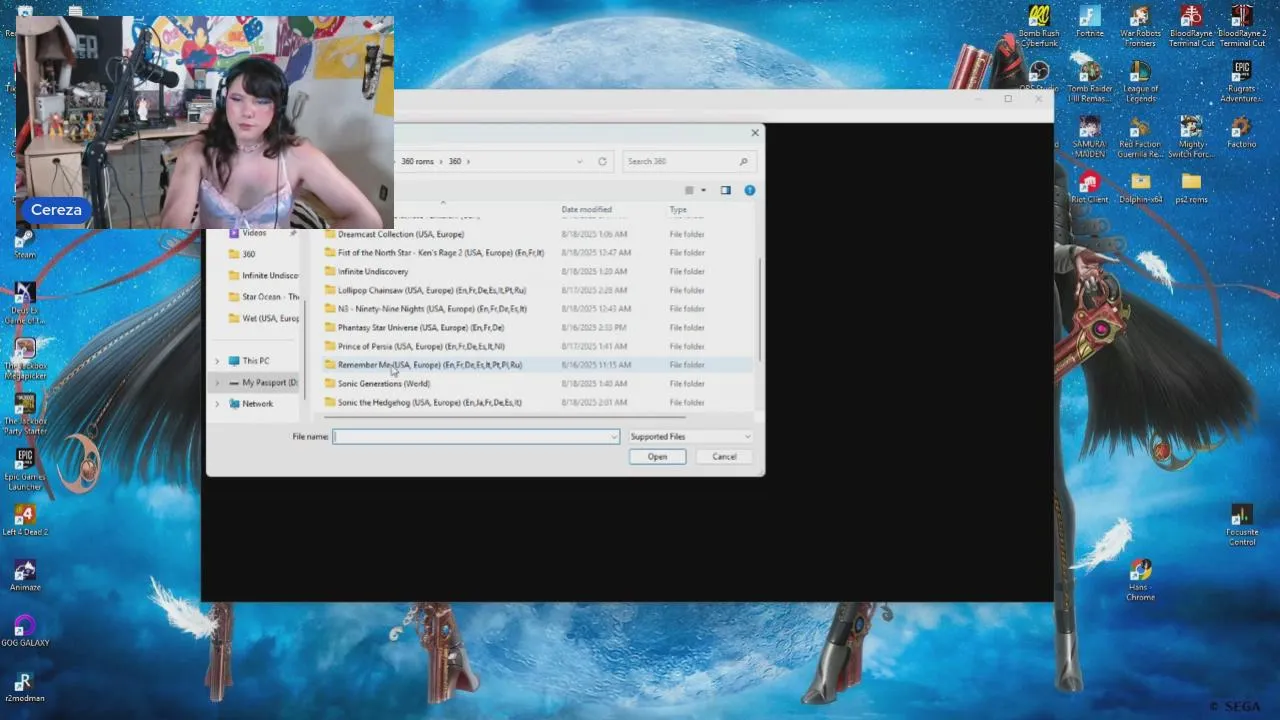Launch the Fortnite desktop shortcut
Image resolution: width=1280 pixels, height=720 pixels.
click(1089, 22)
